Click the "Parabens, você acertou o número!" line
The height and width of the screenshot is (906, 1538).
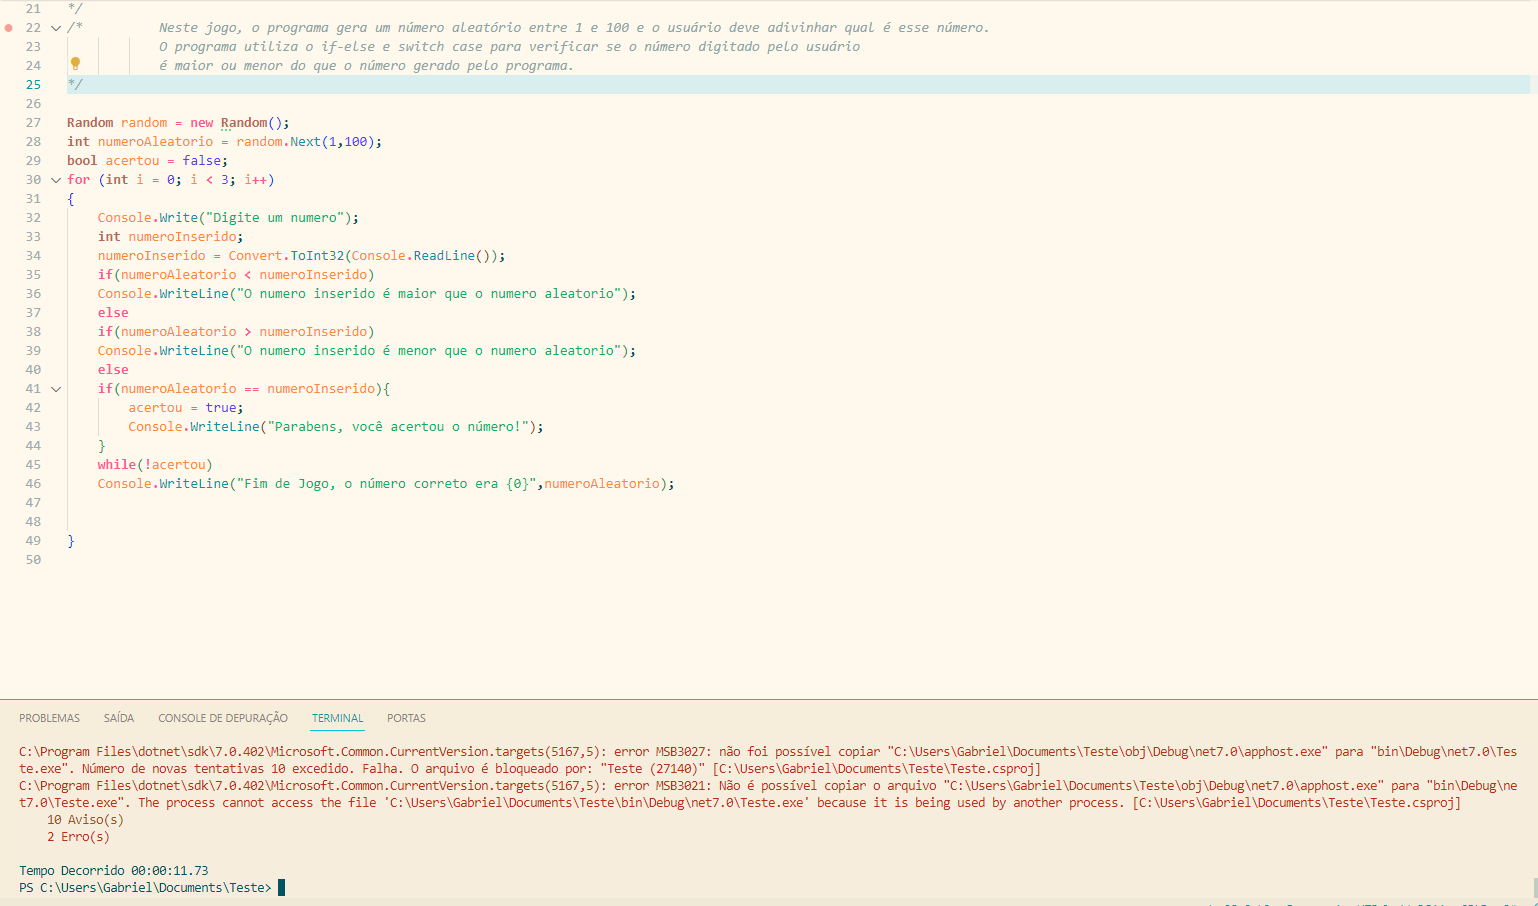click(336, 427)
